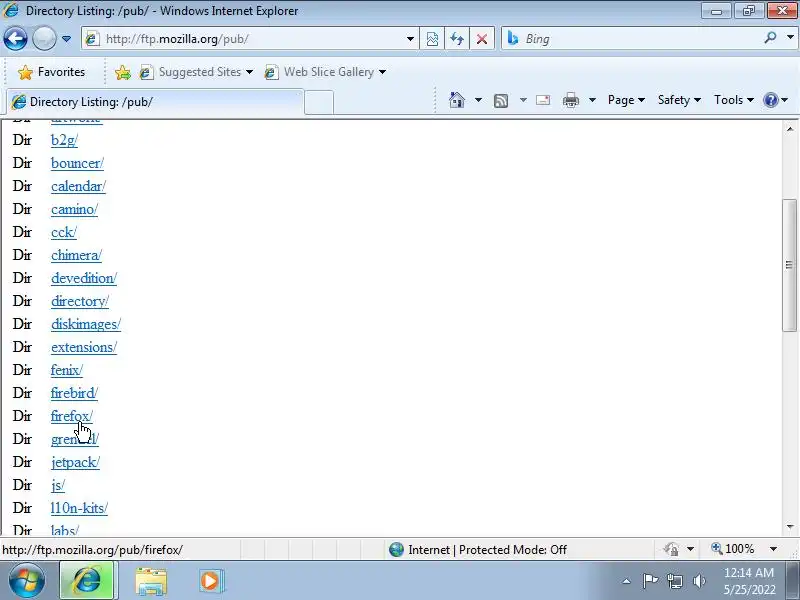Screen dimensions: 800x600
Task: Click the scrollbar down arrow
Action: click(790, 526)
